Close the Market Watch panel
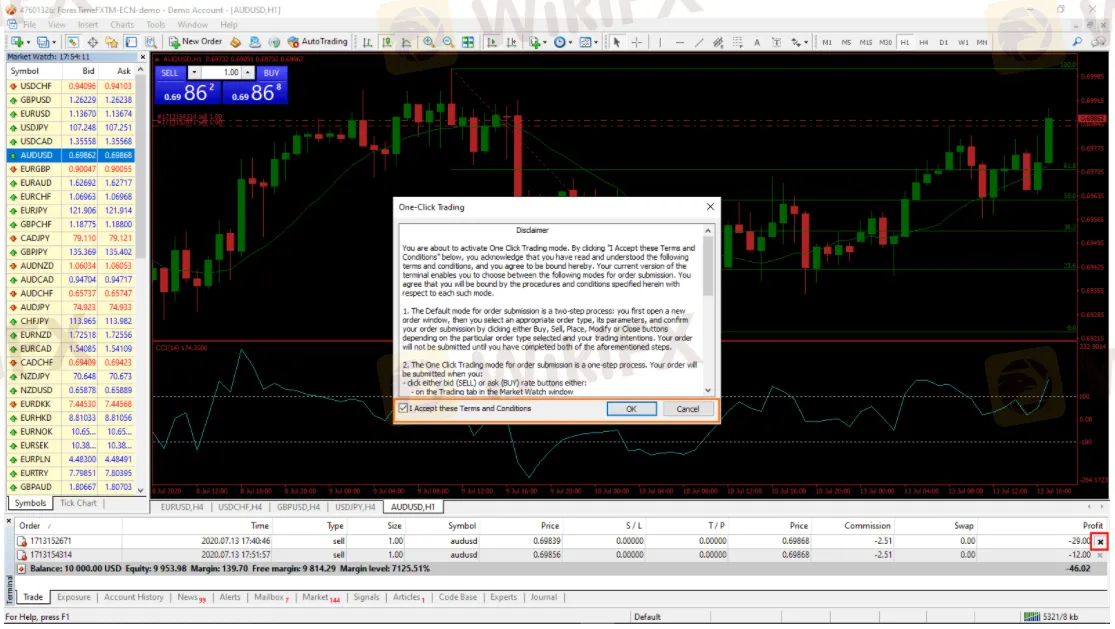Screen dimensions: 1115x629 pyautogui.click(x=142, y=57)
